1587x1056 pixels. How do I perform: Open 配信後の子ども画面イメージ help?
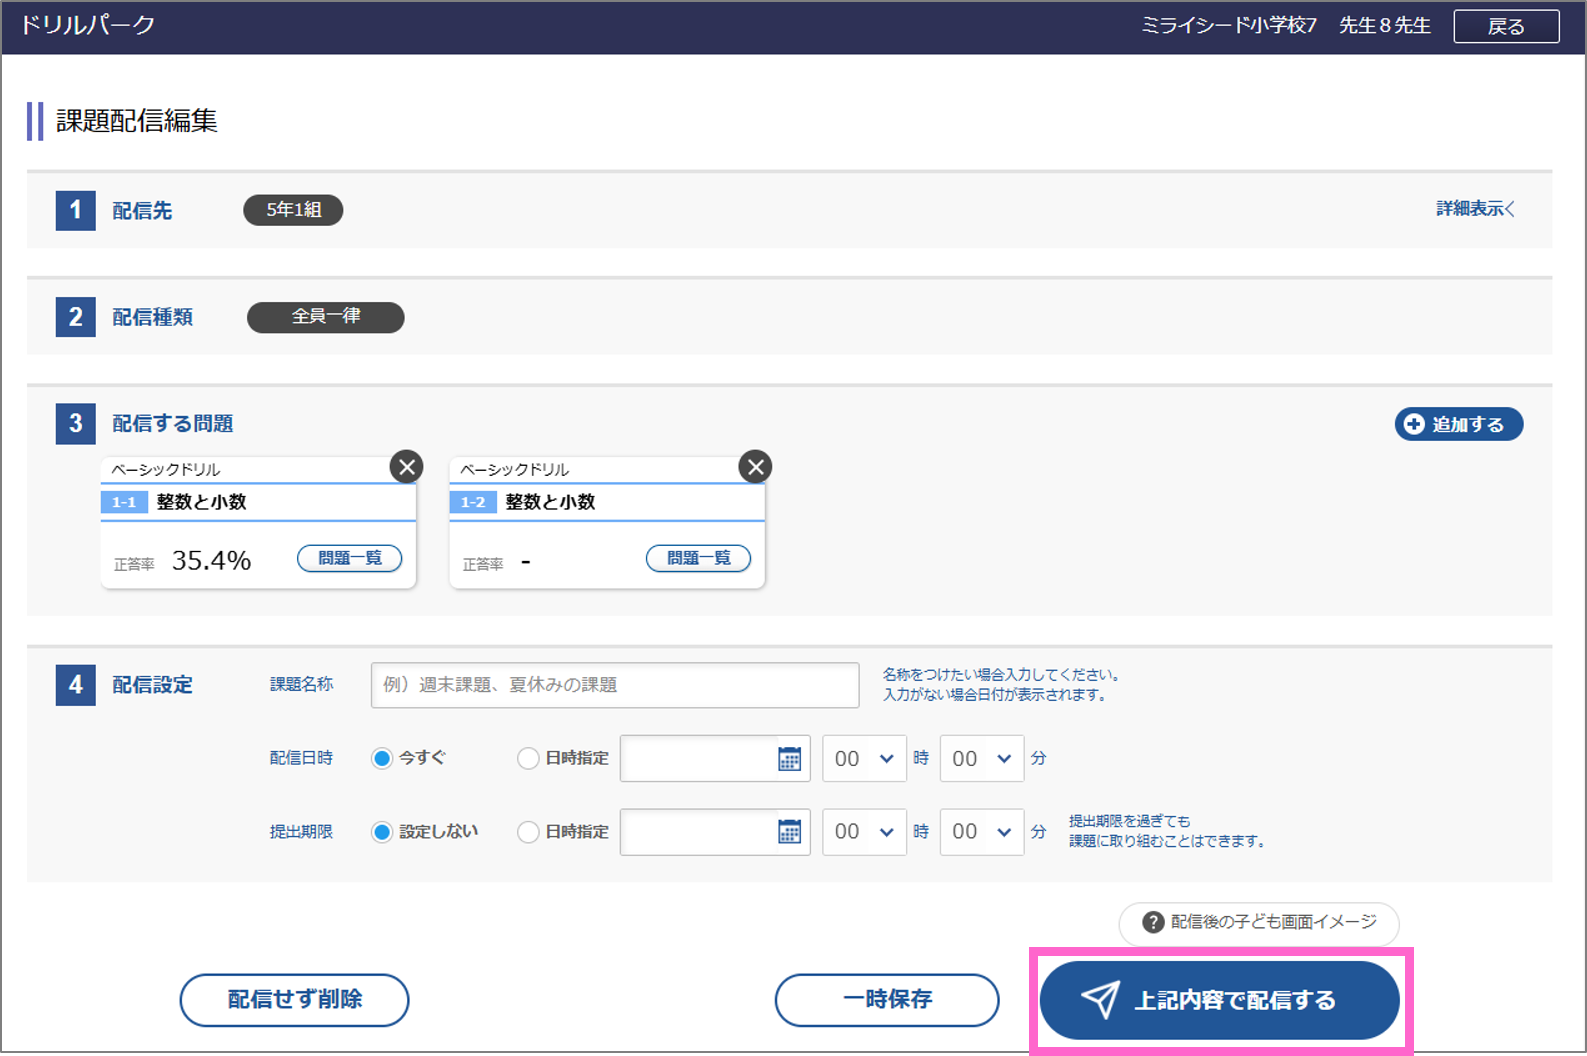coord(1259,923)
